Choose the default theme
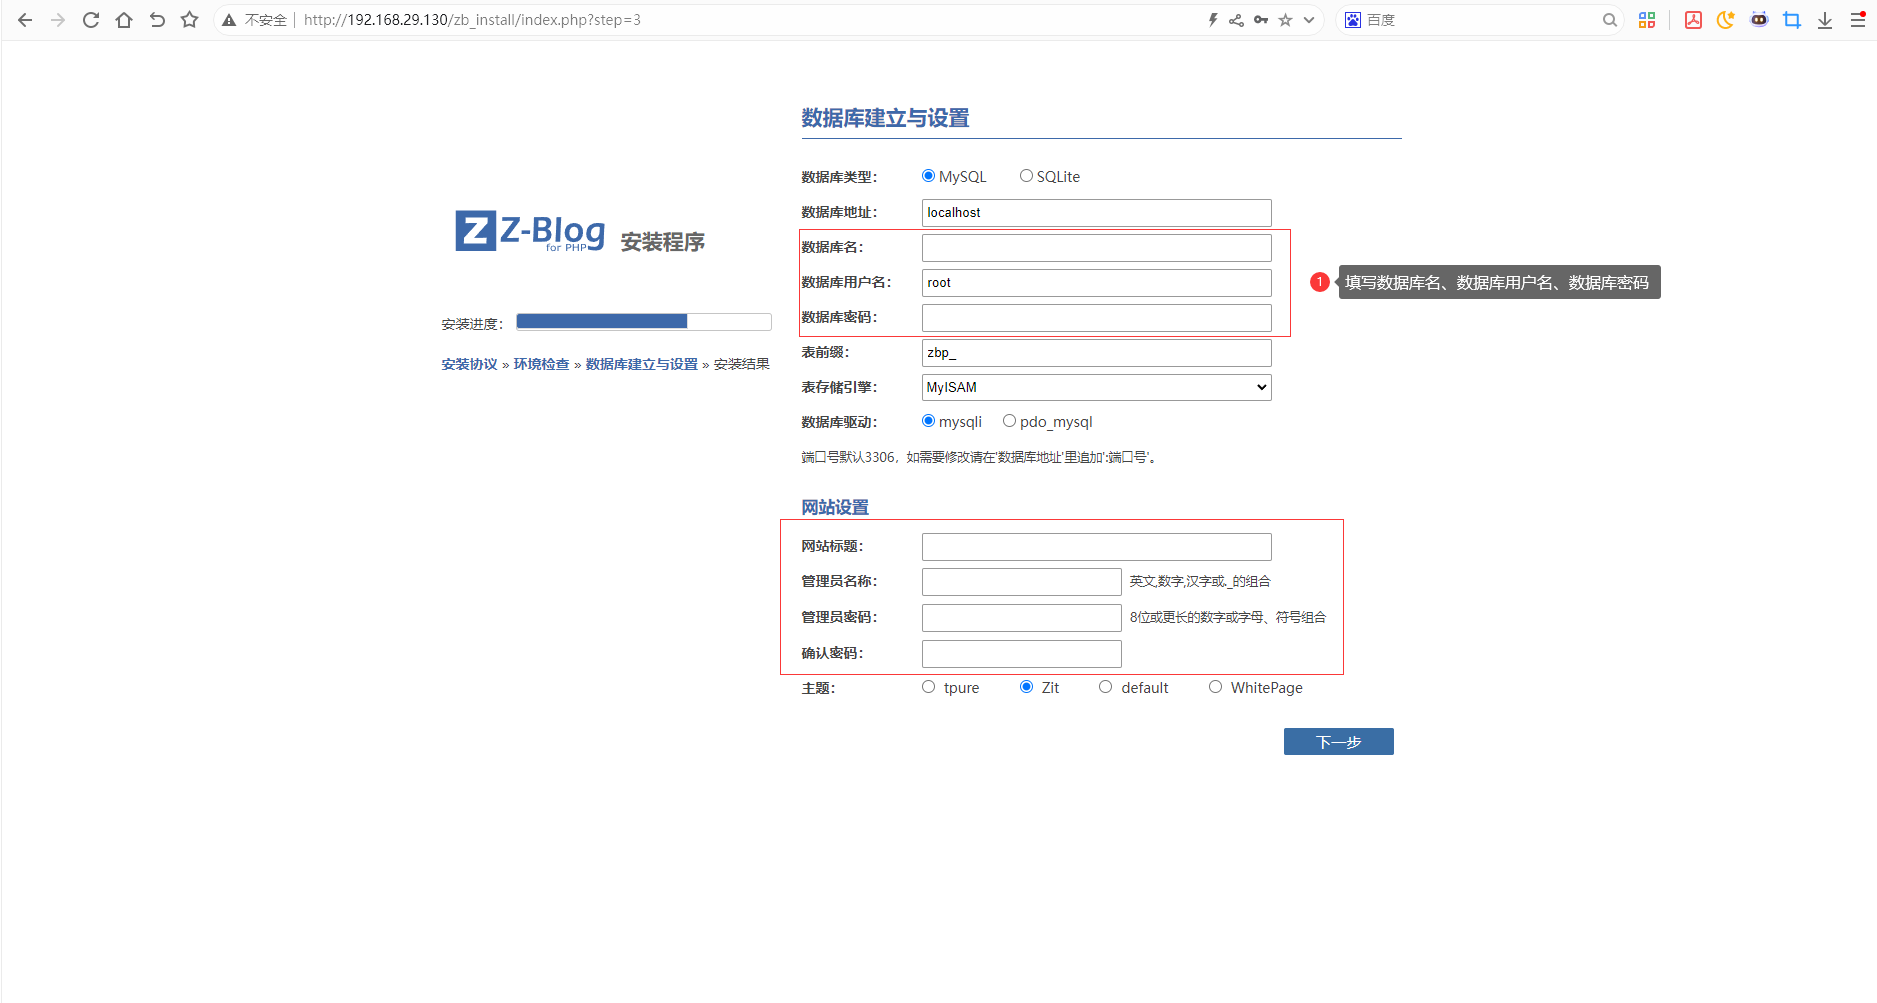The height and width of the screenshot is (1003, 1877). [x=1105, y=687]
